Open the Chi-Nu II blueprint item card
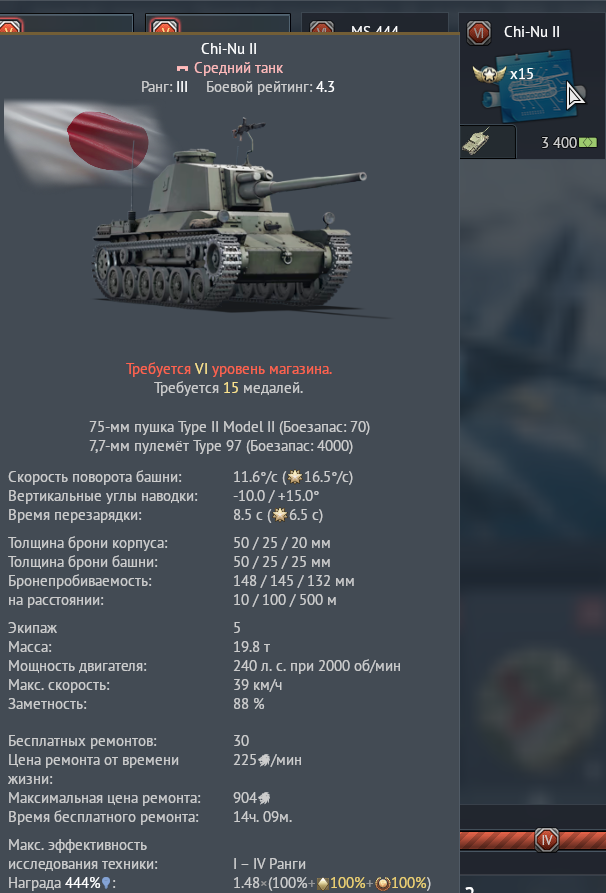This screenshot has width=606, height=893. coord(533,87)
